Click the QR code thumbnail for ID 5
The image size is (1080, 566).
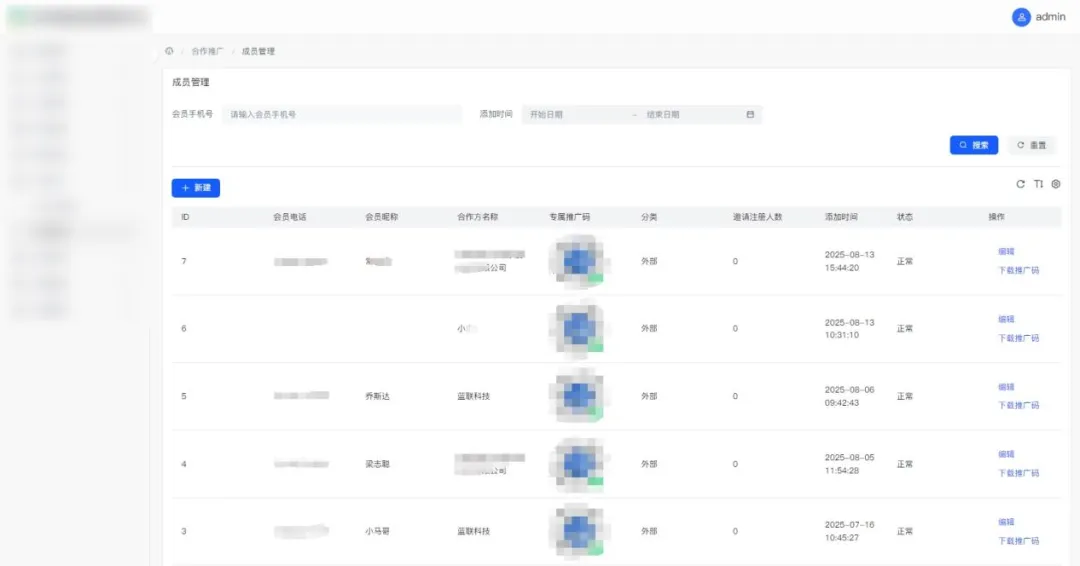pyautogui.click(x=577, y=396)
